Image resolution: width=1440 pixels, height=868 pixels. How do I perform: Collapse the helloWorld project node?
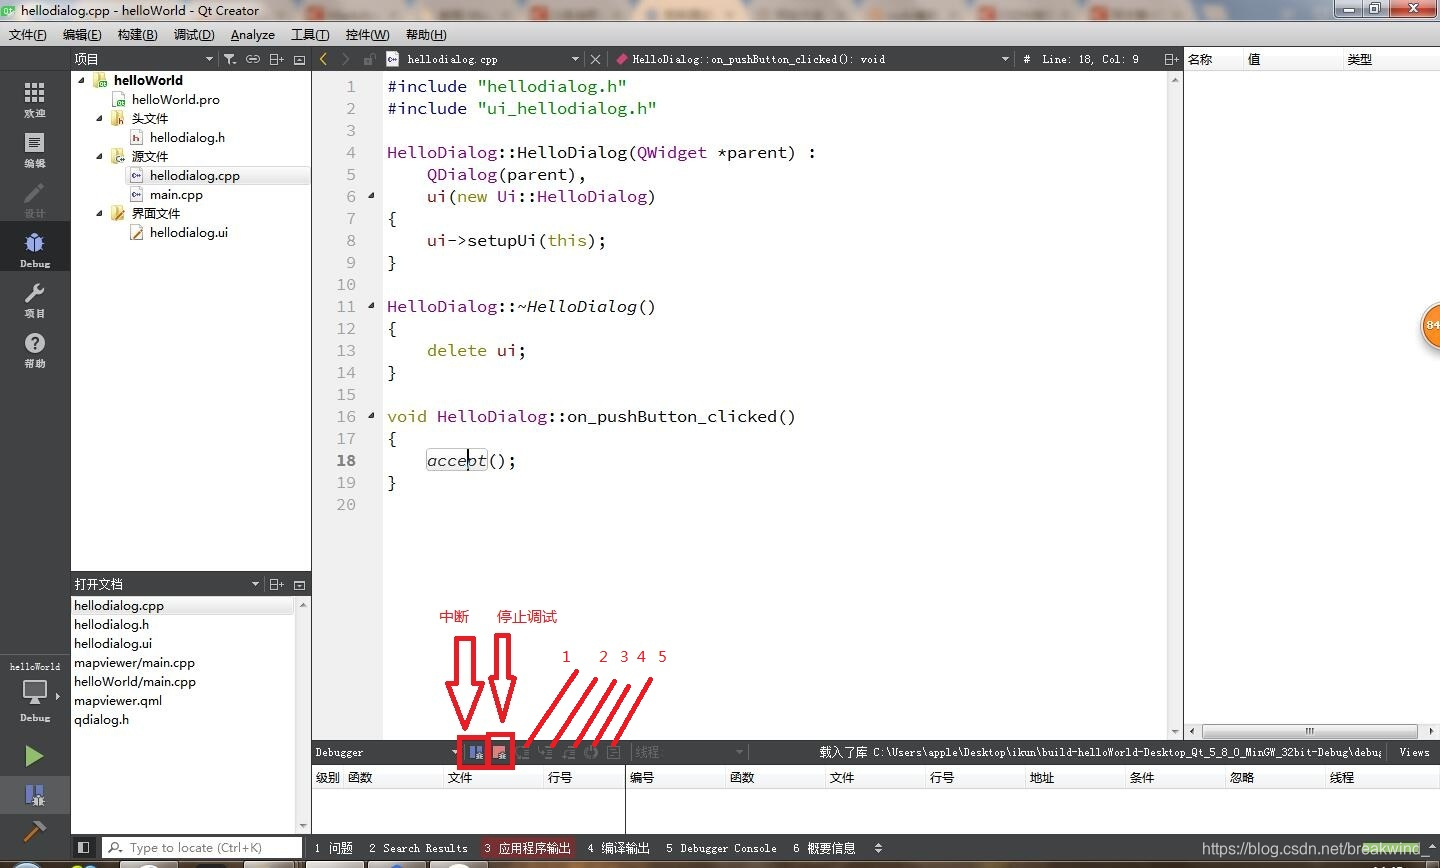point(82,80)
